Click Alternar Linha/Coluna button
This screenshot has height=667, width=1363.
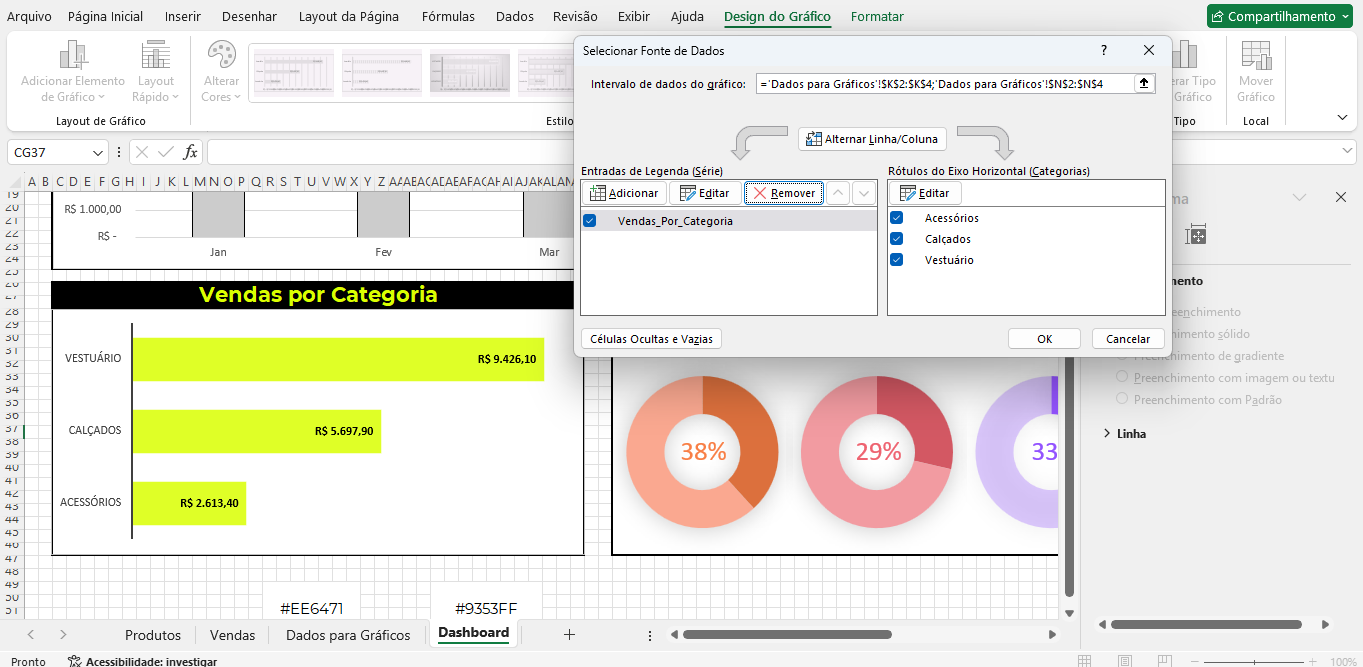point(872,139)
